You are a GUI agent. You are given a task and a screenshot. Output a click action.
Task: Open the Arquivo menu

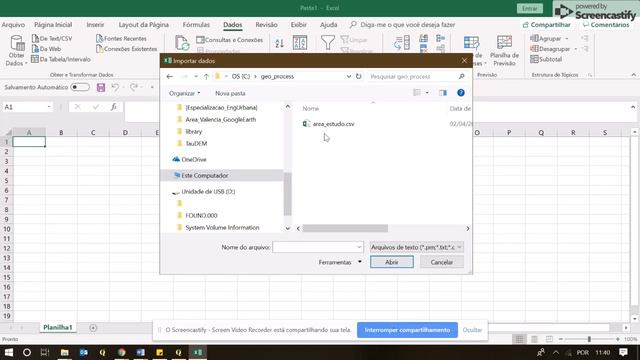(13, 25)
